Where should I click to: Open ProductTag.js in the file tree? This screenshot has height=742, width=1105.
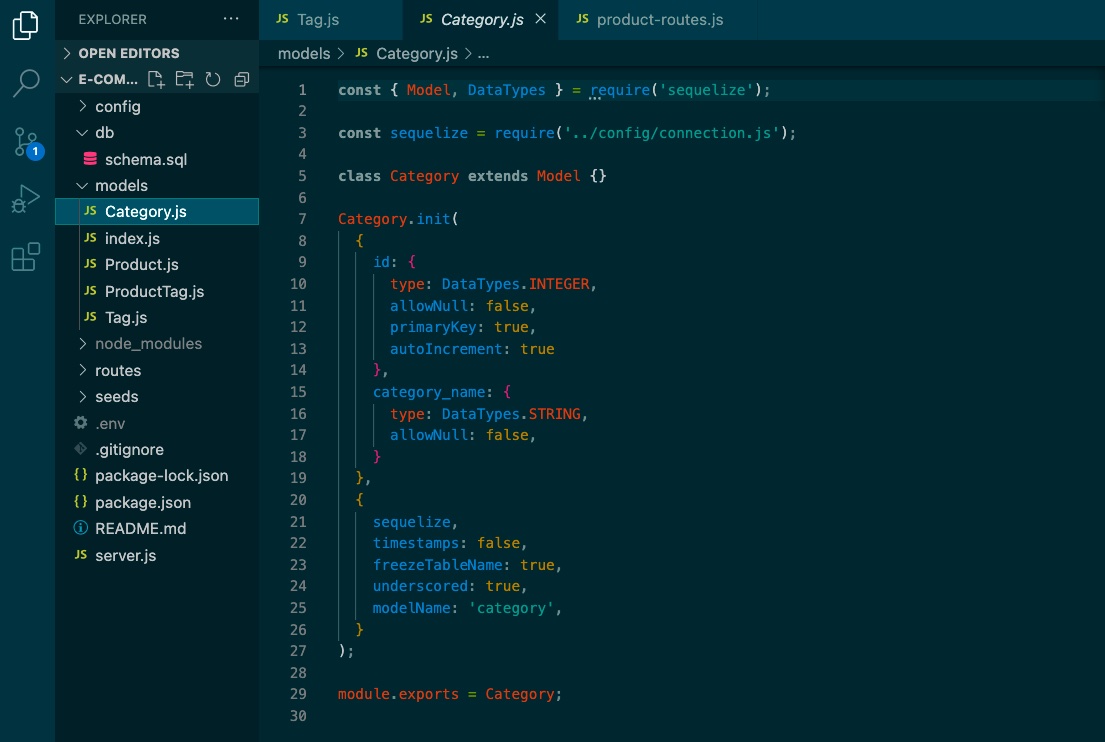[x=157, y=291]
